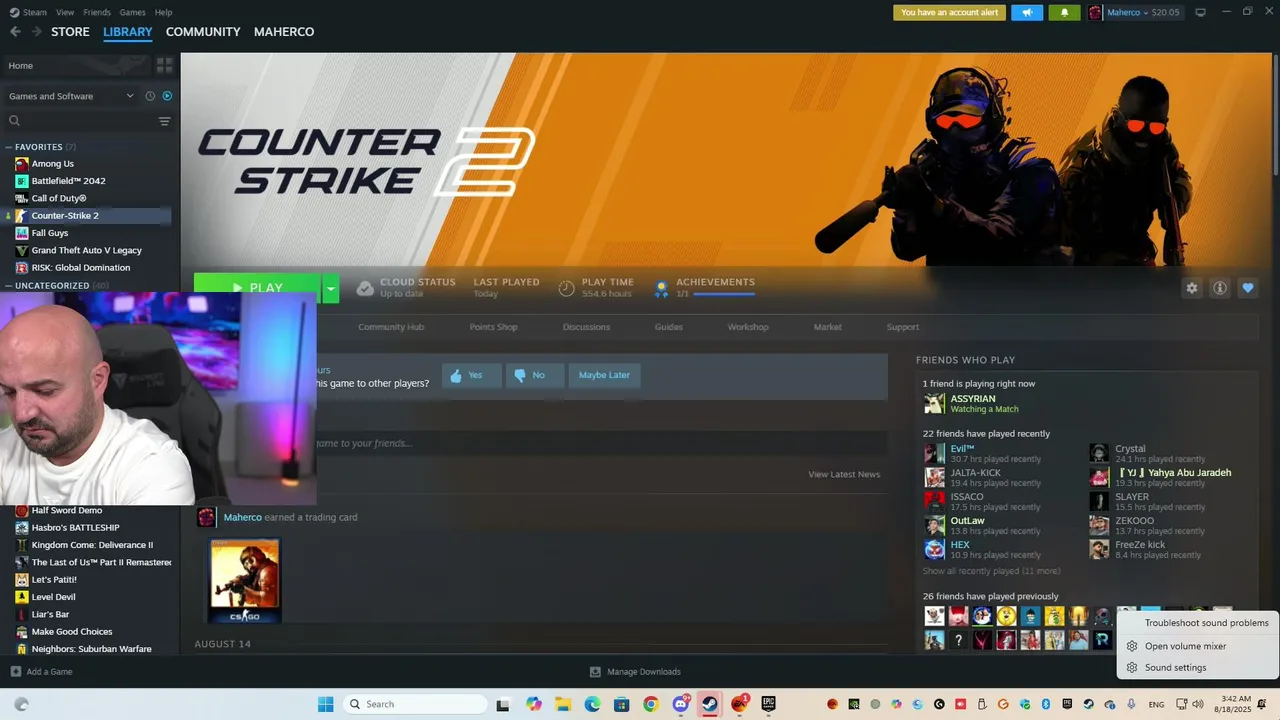This screenshot has height=720, width=1280.
Task: Click the cloud status icon
Action: point(366,288)
